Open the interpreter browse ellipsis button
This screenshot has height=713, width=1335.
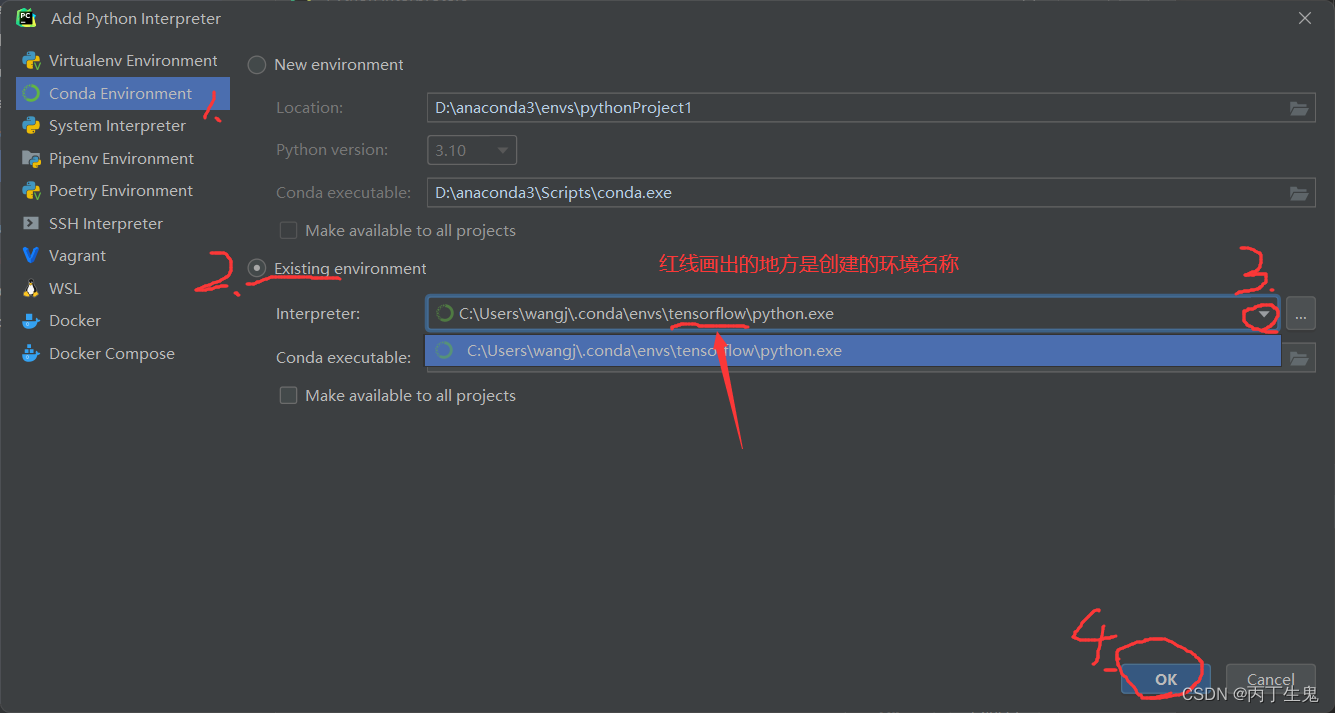(1300, 314)
